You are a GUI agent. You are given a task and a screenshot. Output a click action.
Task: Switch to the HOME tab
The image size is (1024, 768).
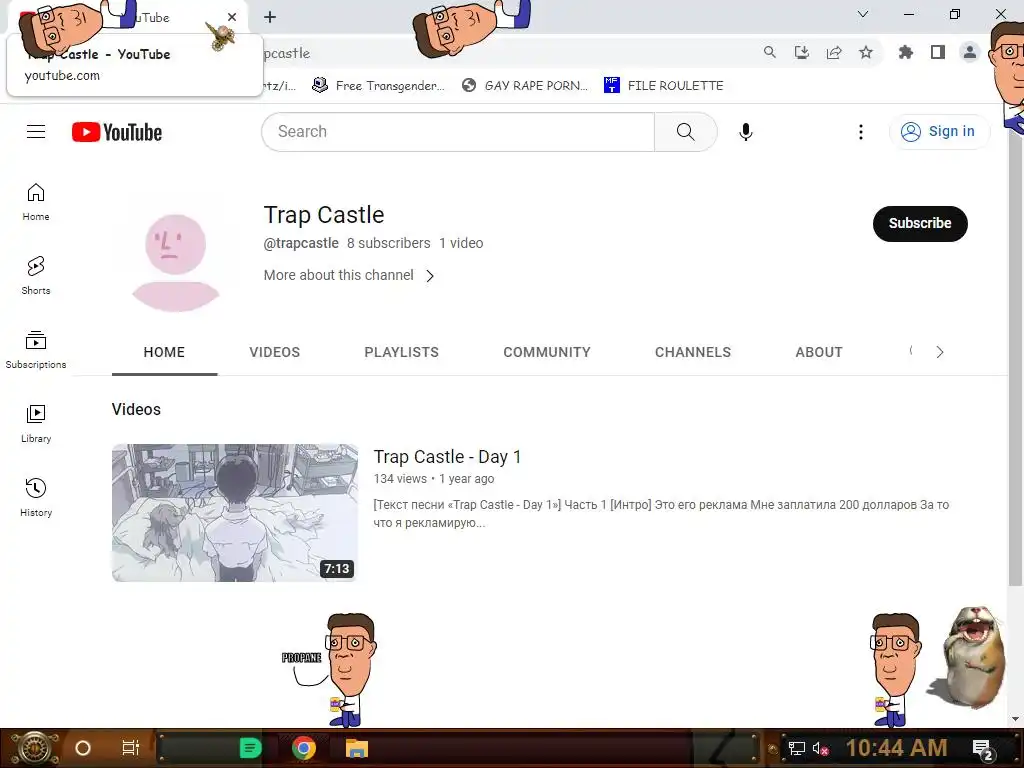(x=165, y=352)
